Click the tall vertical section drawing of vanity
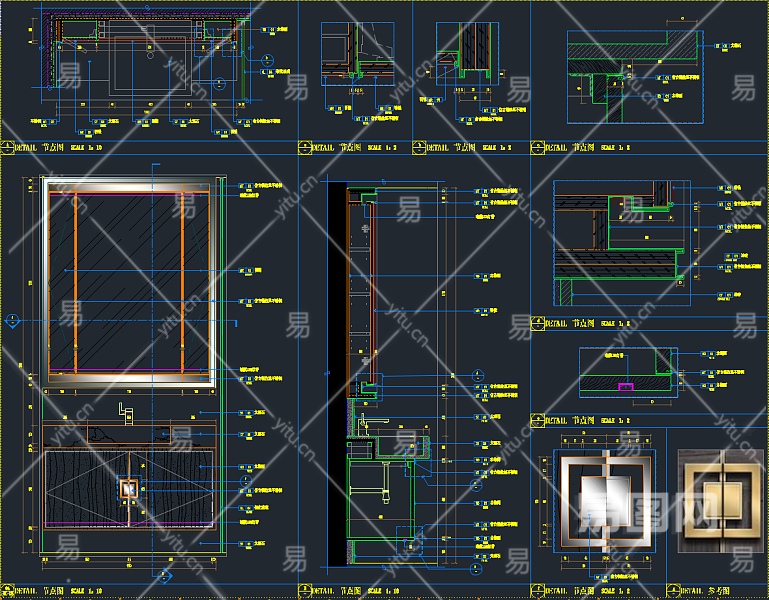Screen dimensions: 769x600 (387, 375)
